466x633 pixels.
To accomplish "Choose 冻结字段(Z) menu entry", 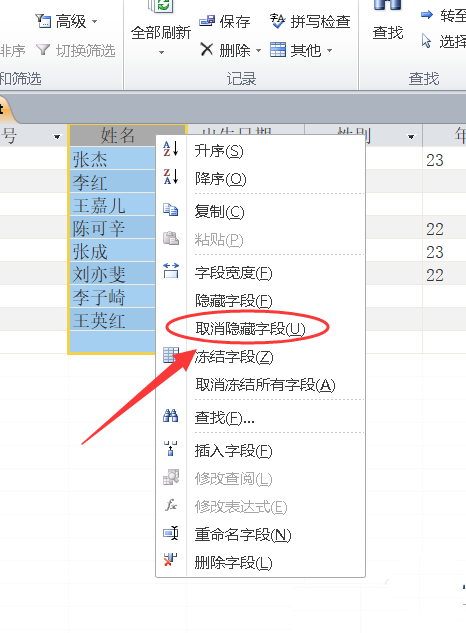I will (x=234, y=357).
